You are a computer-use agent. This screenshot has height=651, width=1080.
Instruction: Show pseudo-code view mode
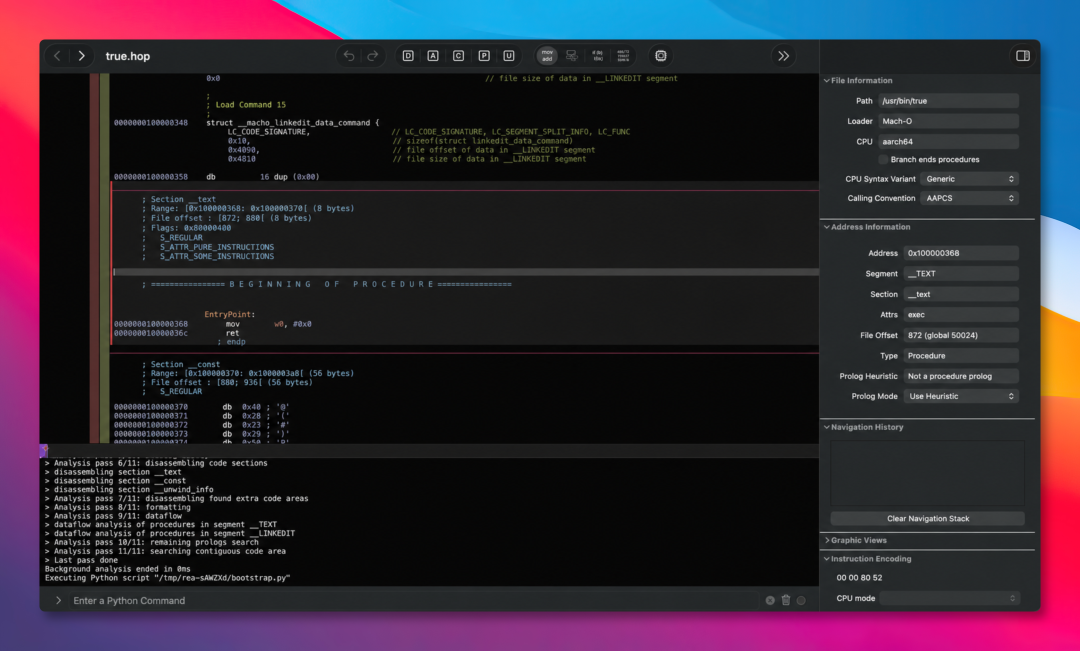click(597, 56)
